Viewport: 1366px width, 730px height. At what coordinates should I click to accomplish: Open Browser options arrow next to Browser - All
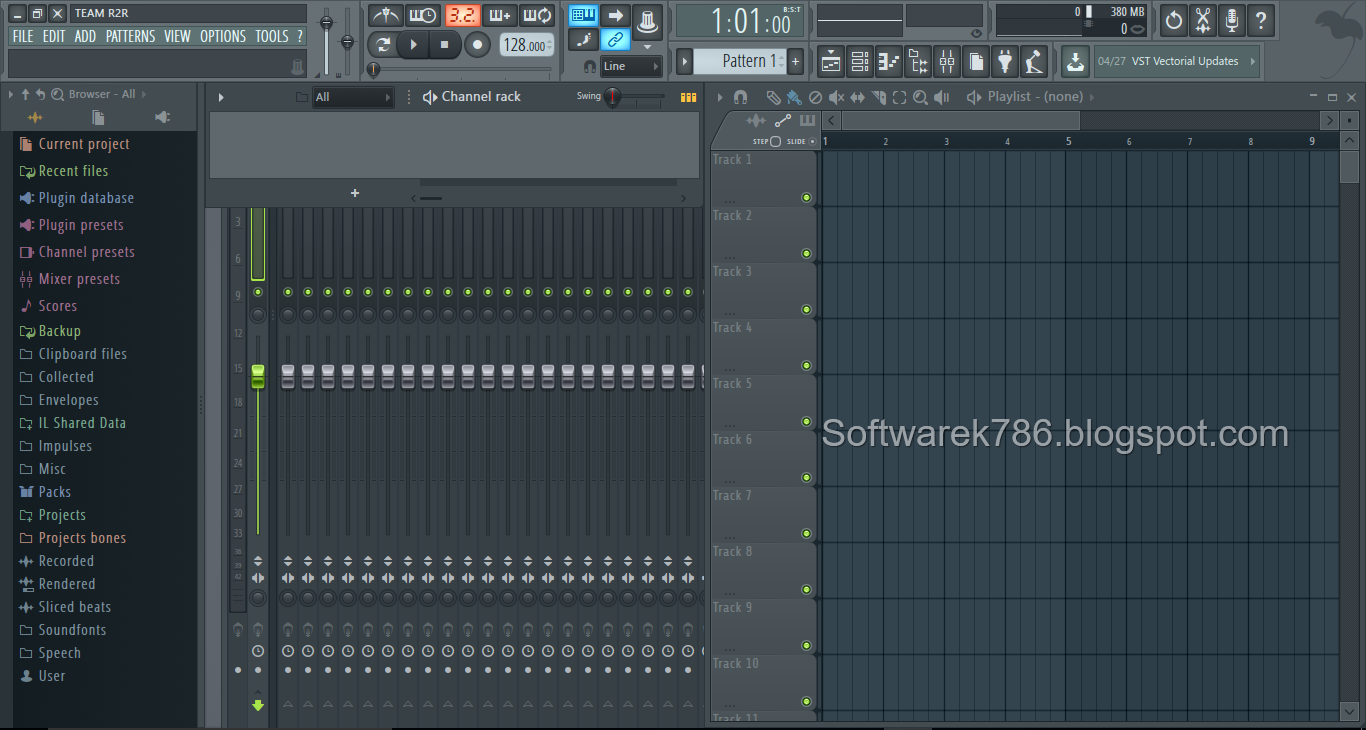[x=144, y=94]
